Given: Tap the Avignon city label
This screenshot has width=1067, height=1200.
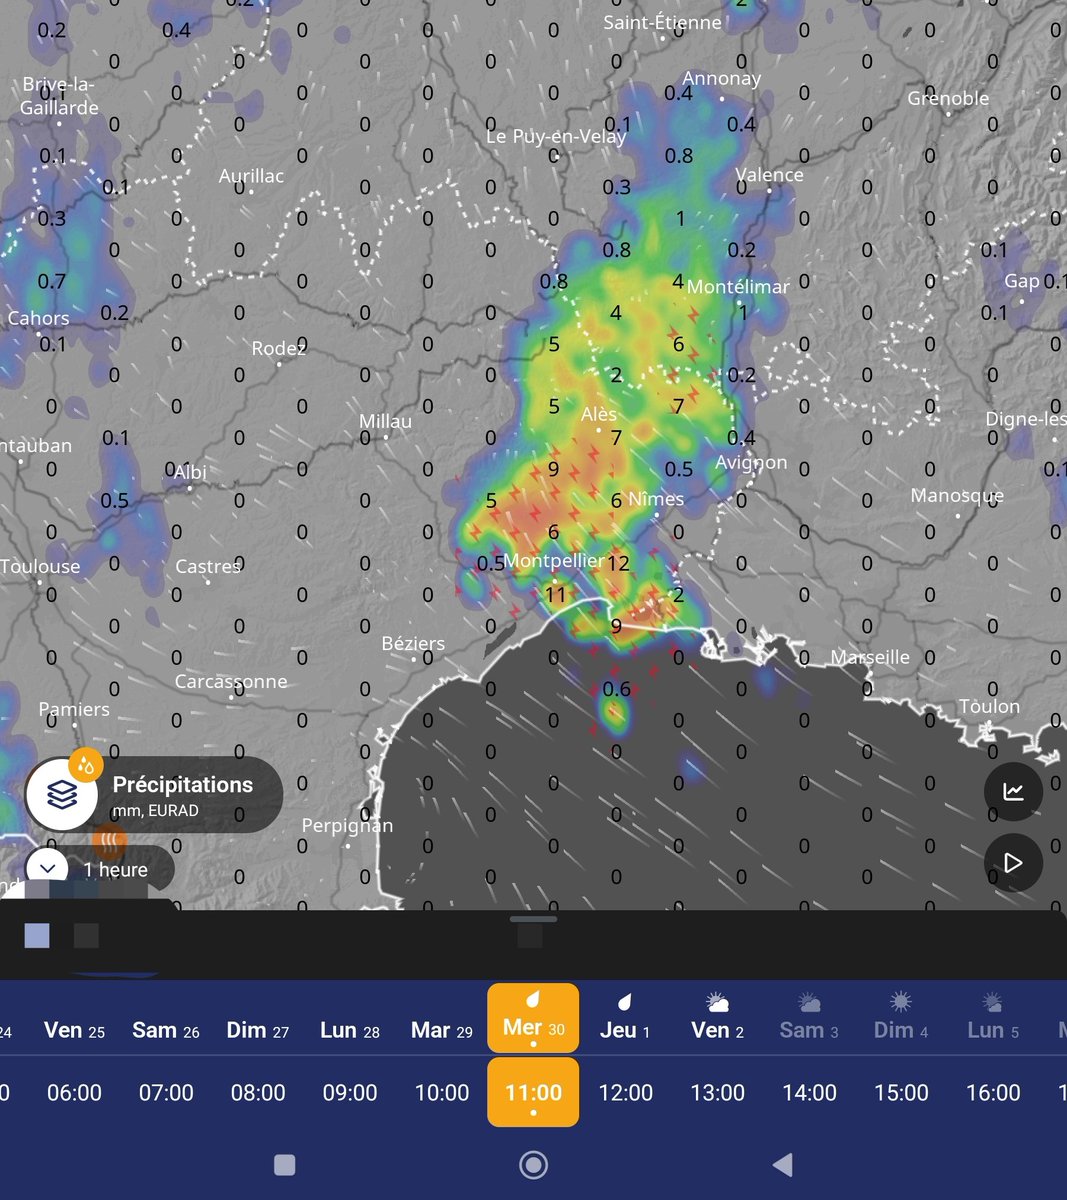Looking at the screenshot, I should pos(751,463).
